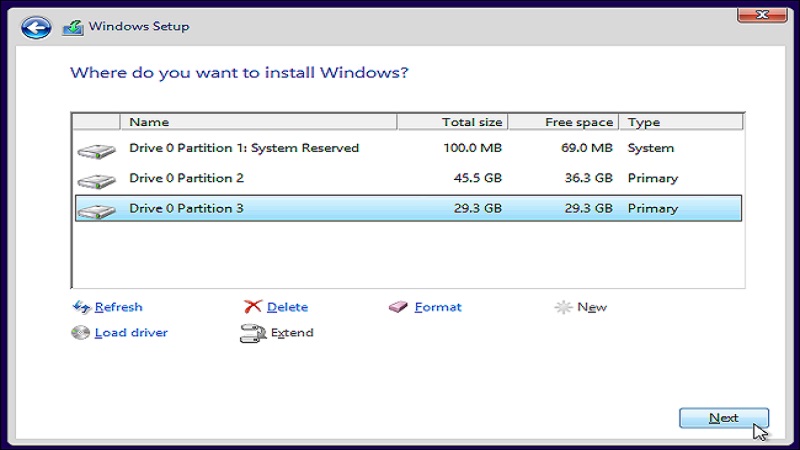Screen dimensions: 800x450
Task: Click the New partition star icon
Action: (563, 307)
